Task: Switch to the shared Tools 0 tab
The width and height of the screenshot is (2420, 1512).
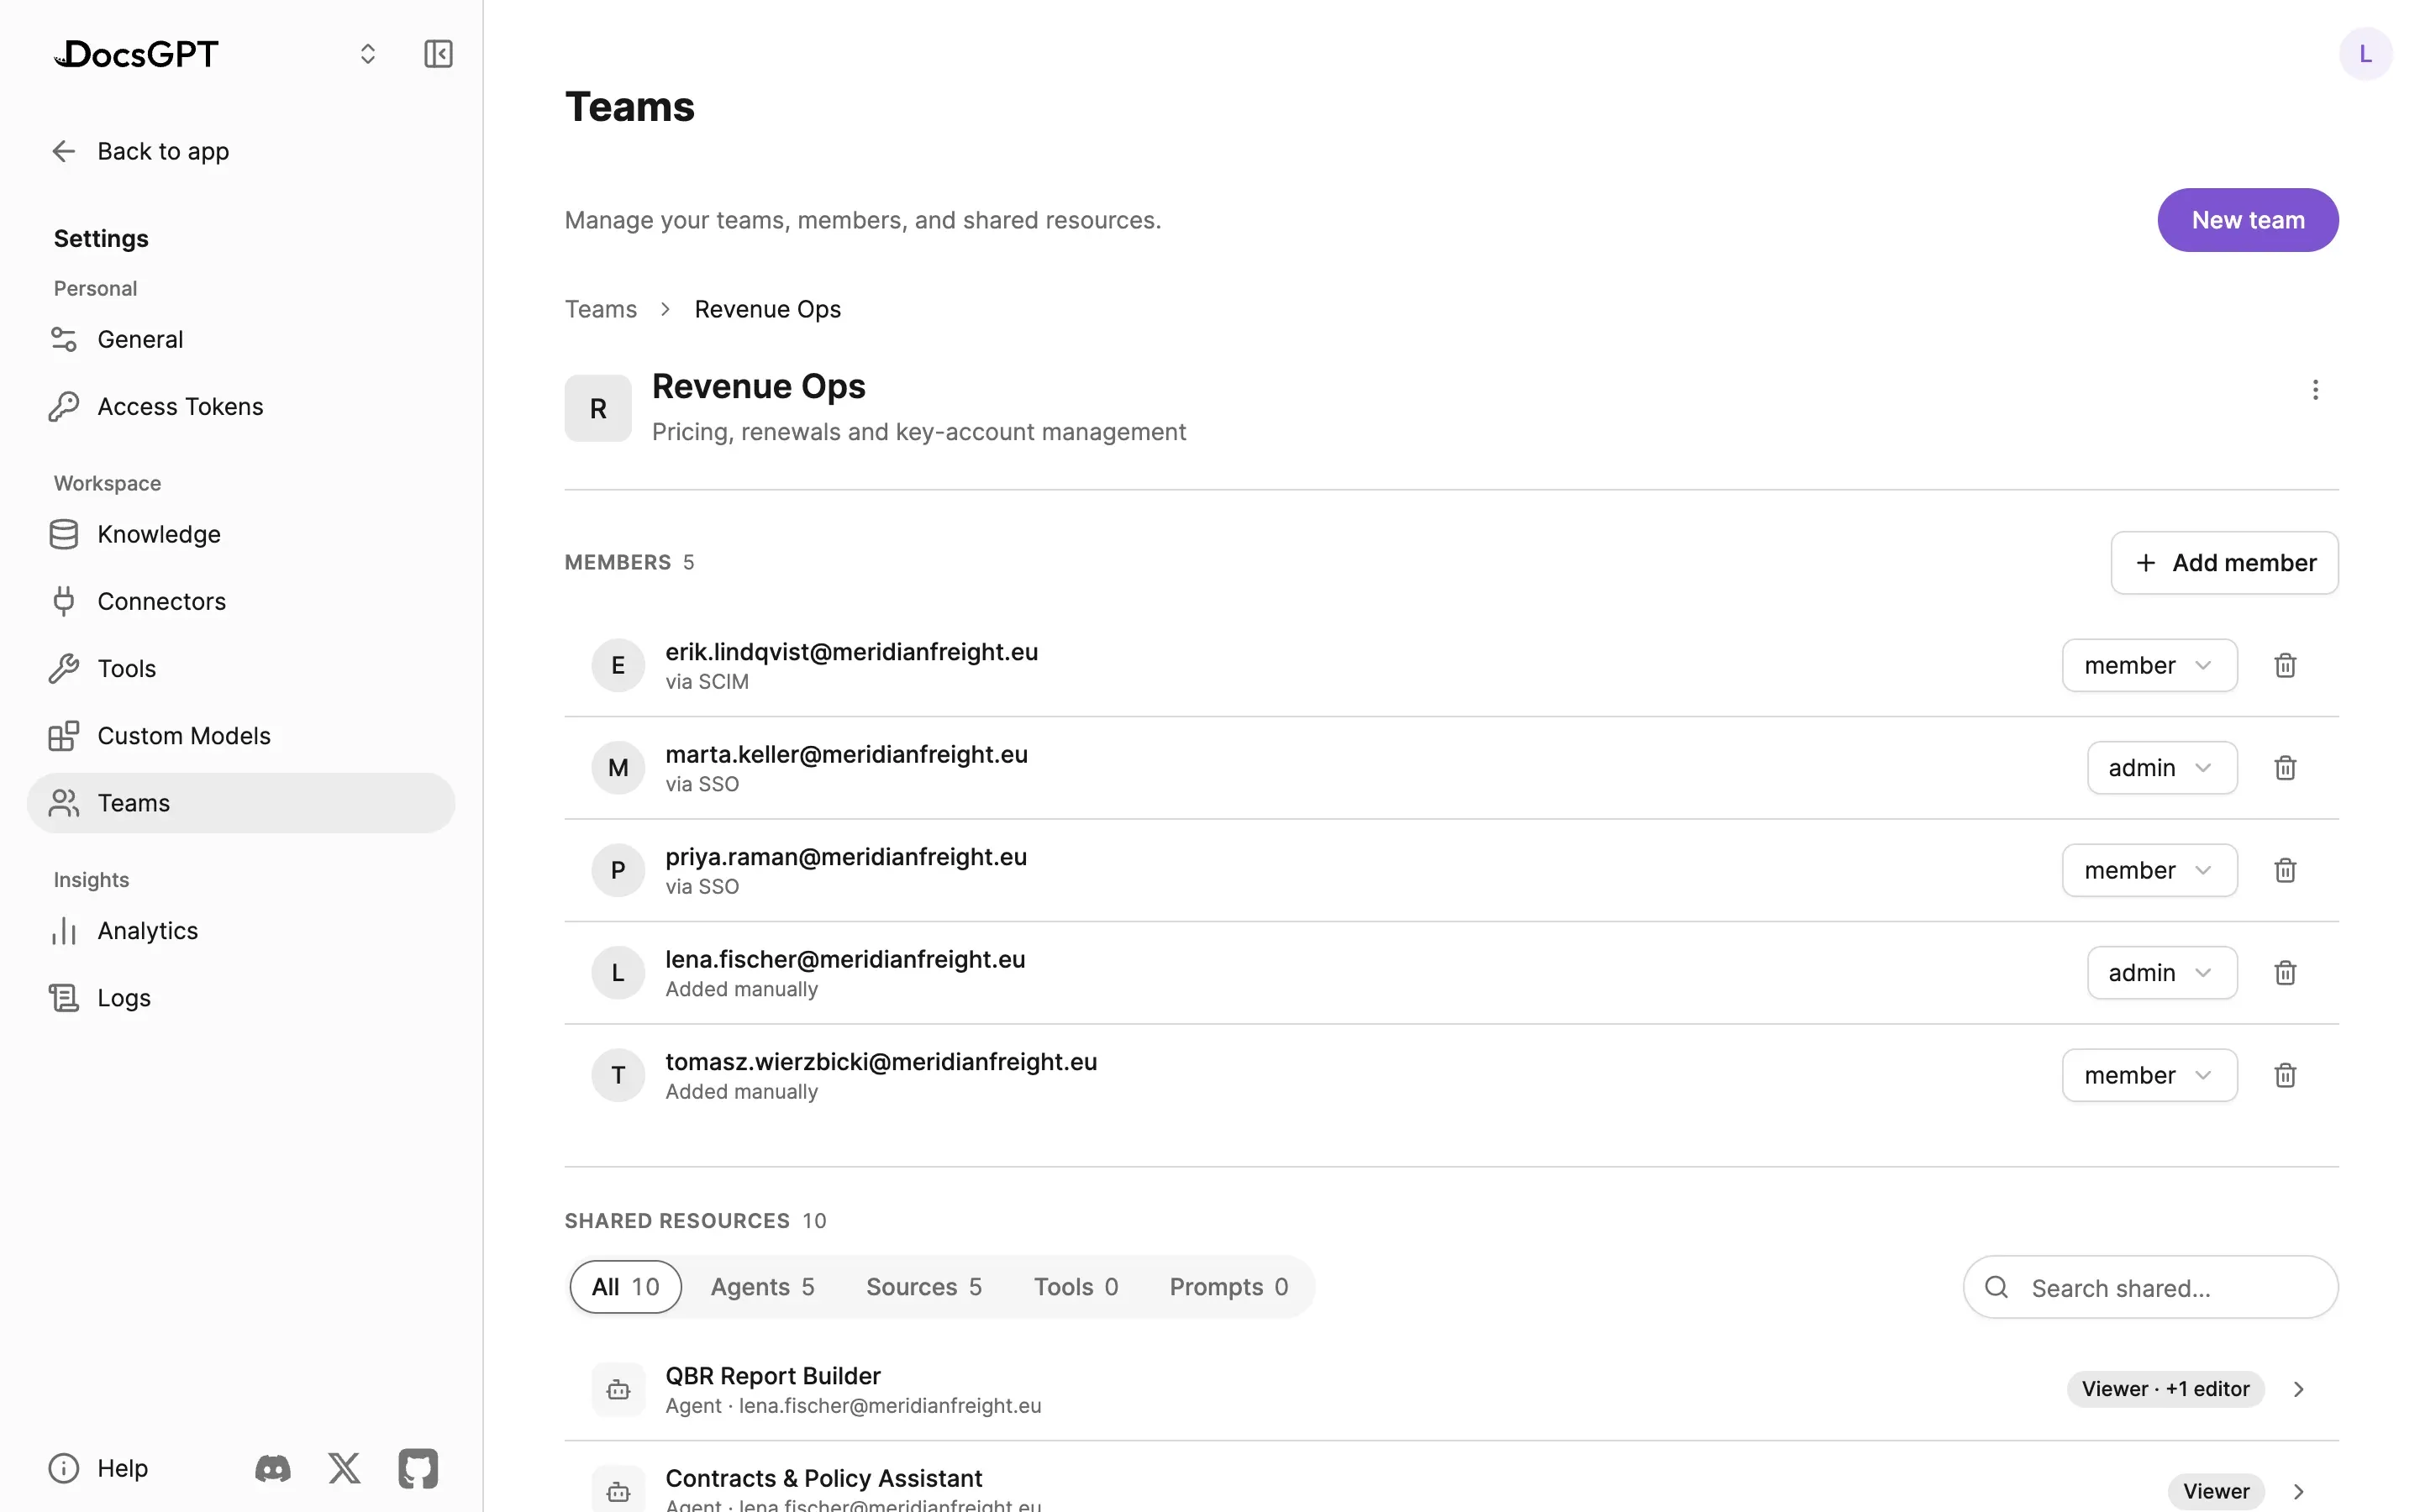Action: [1075, 1287]
